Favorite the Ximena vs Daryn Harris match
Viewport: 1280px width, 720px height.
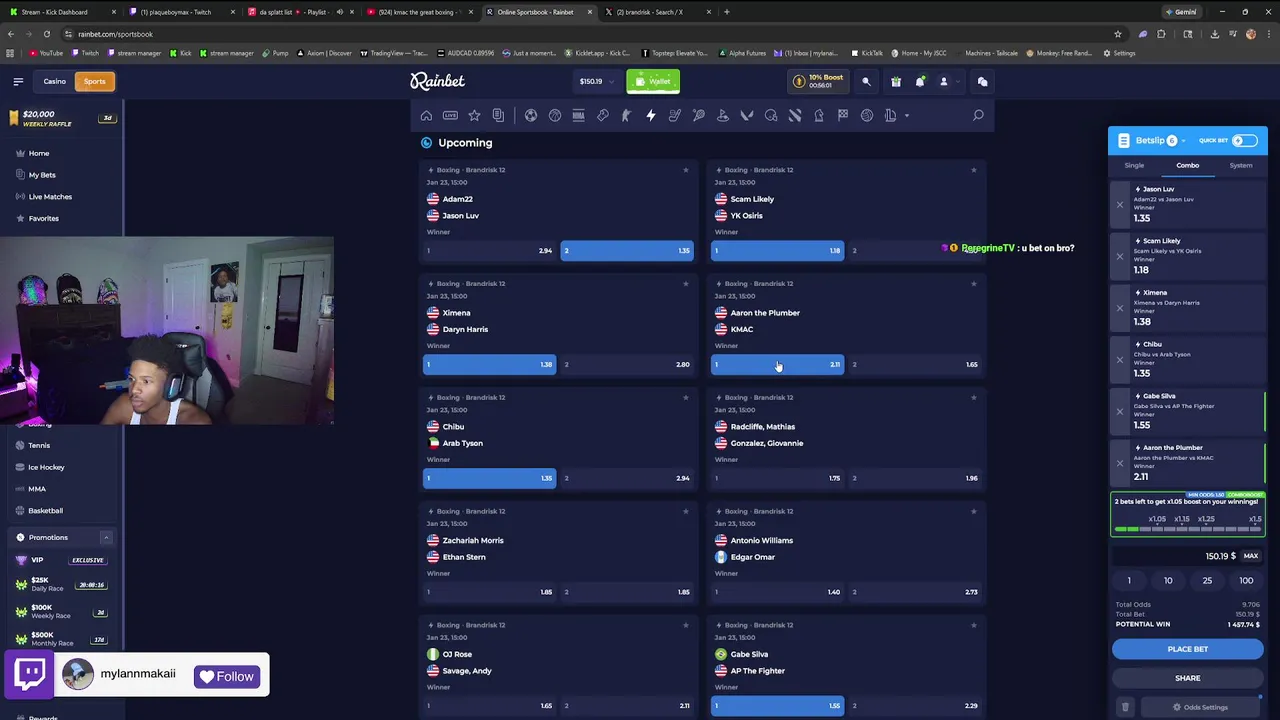point(685,284)
